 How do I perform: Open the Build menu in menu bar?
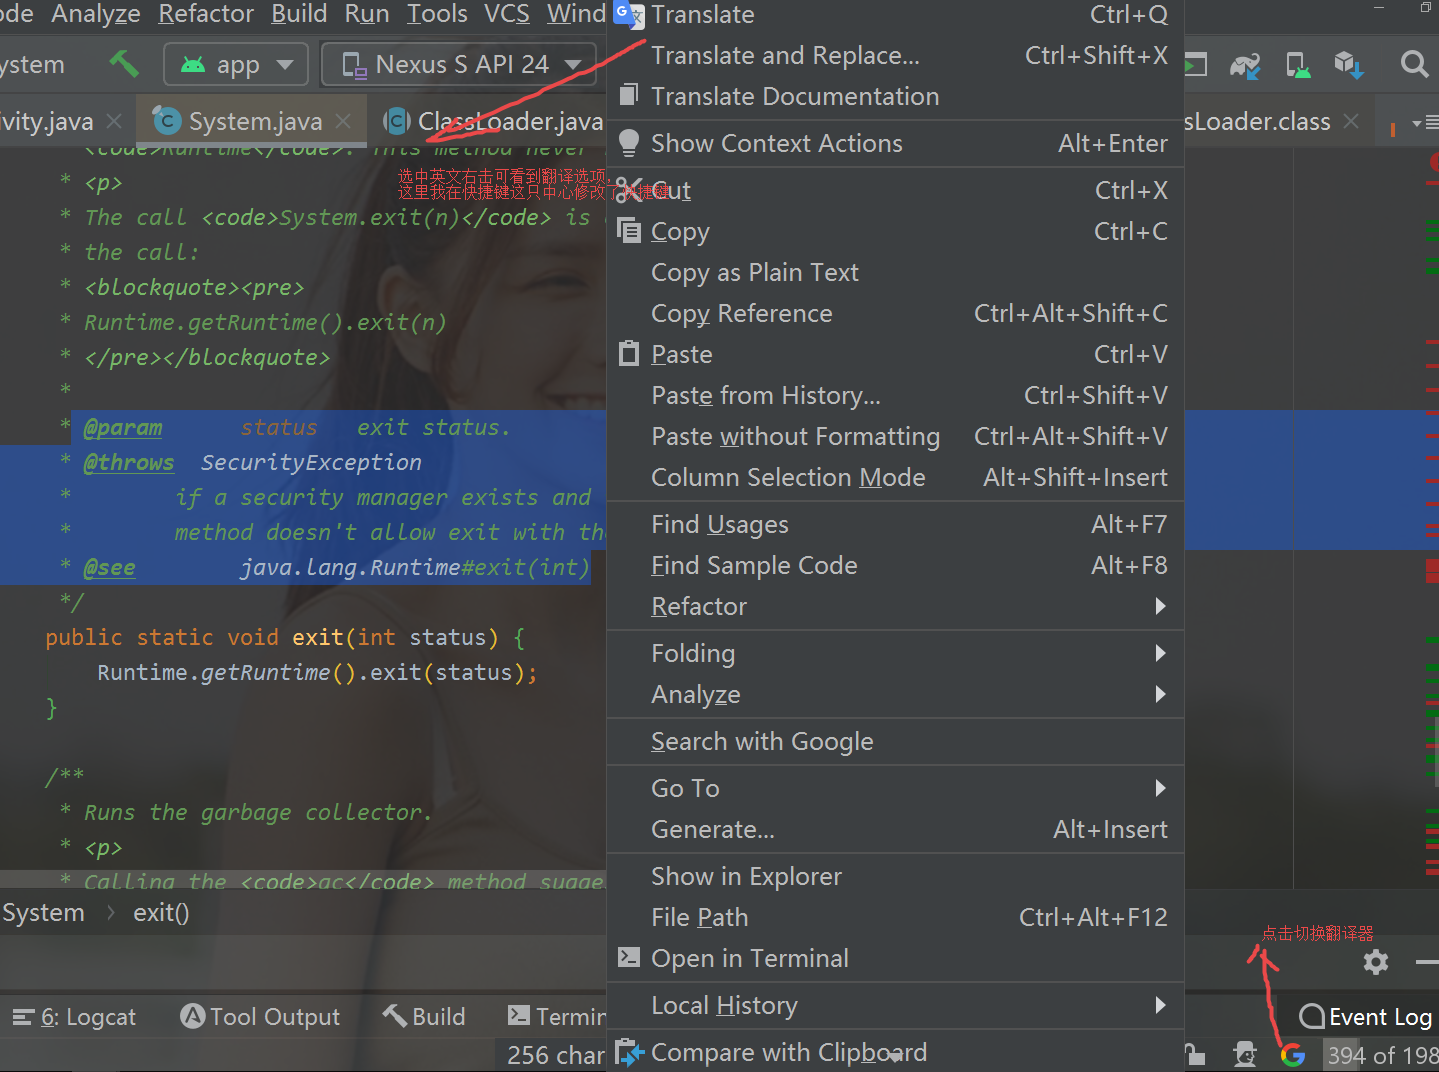(299, 14)
